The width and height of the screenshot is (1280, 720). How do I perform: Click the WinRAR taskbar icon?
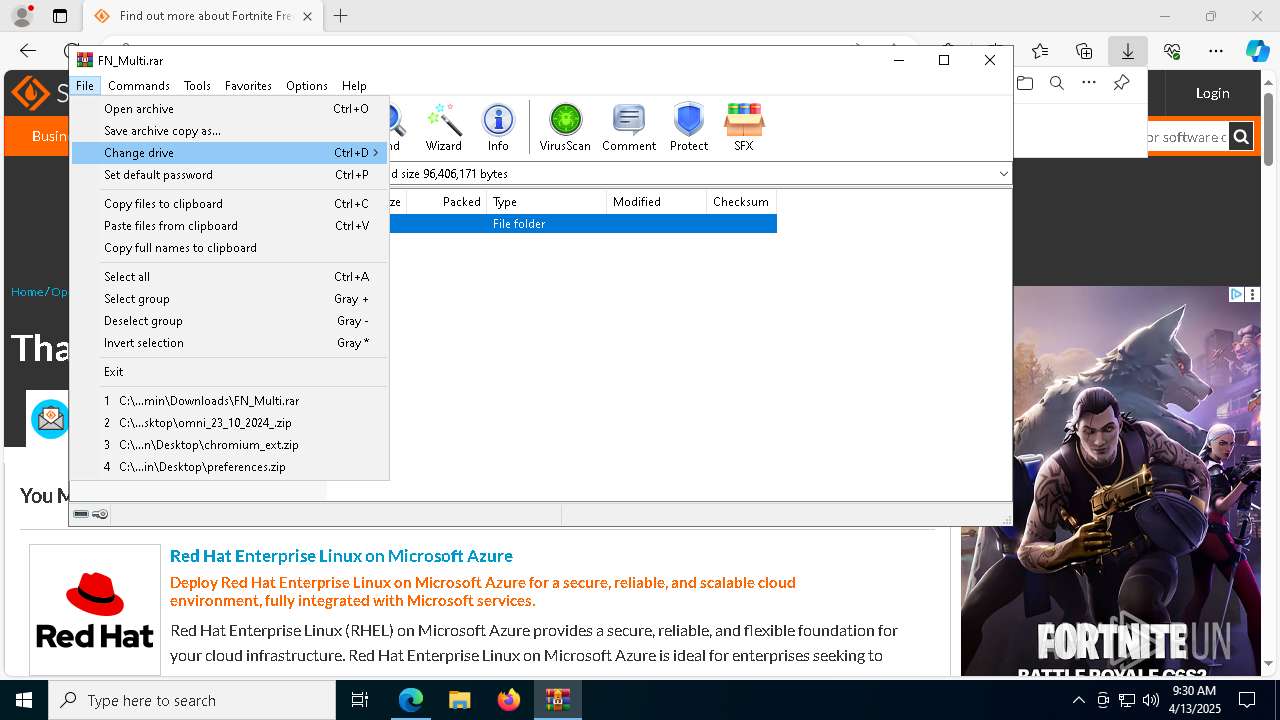557,700
